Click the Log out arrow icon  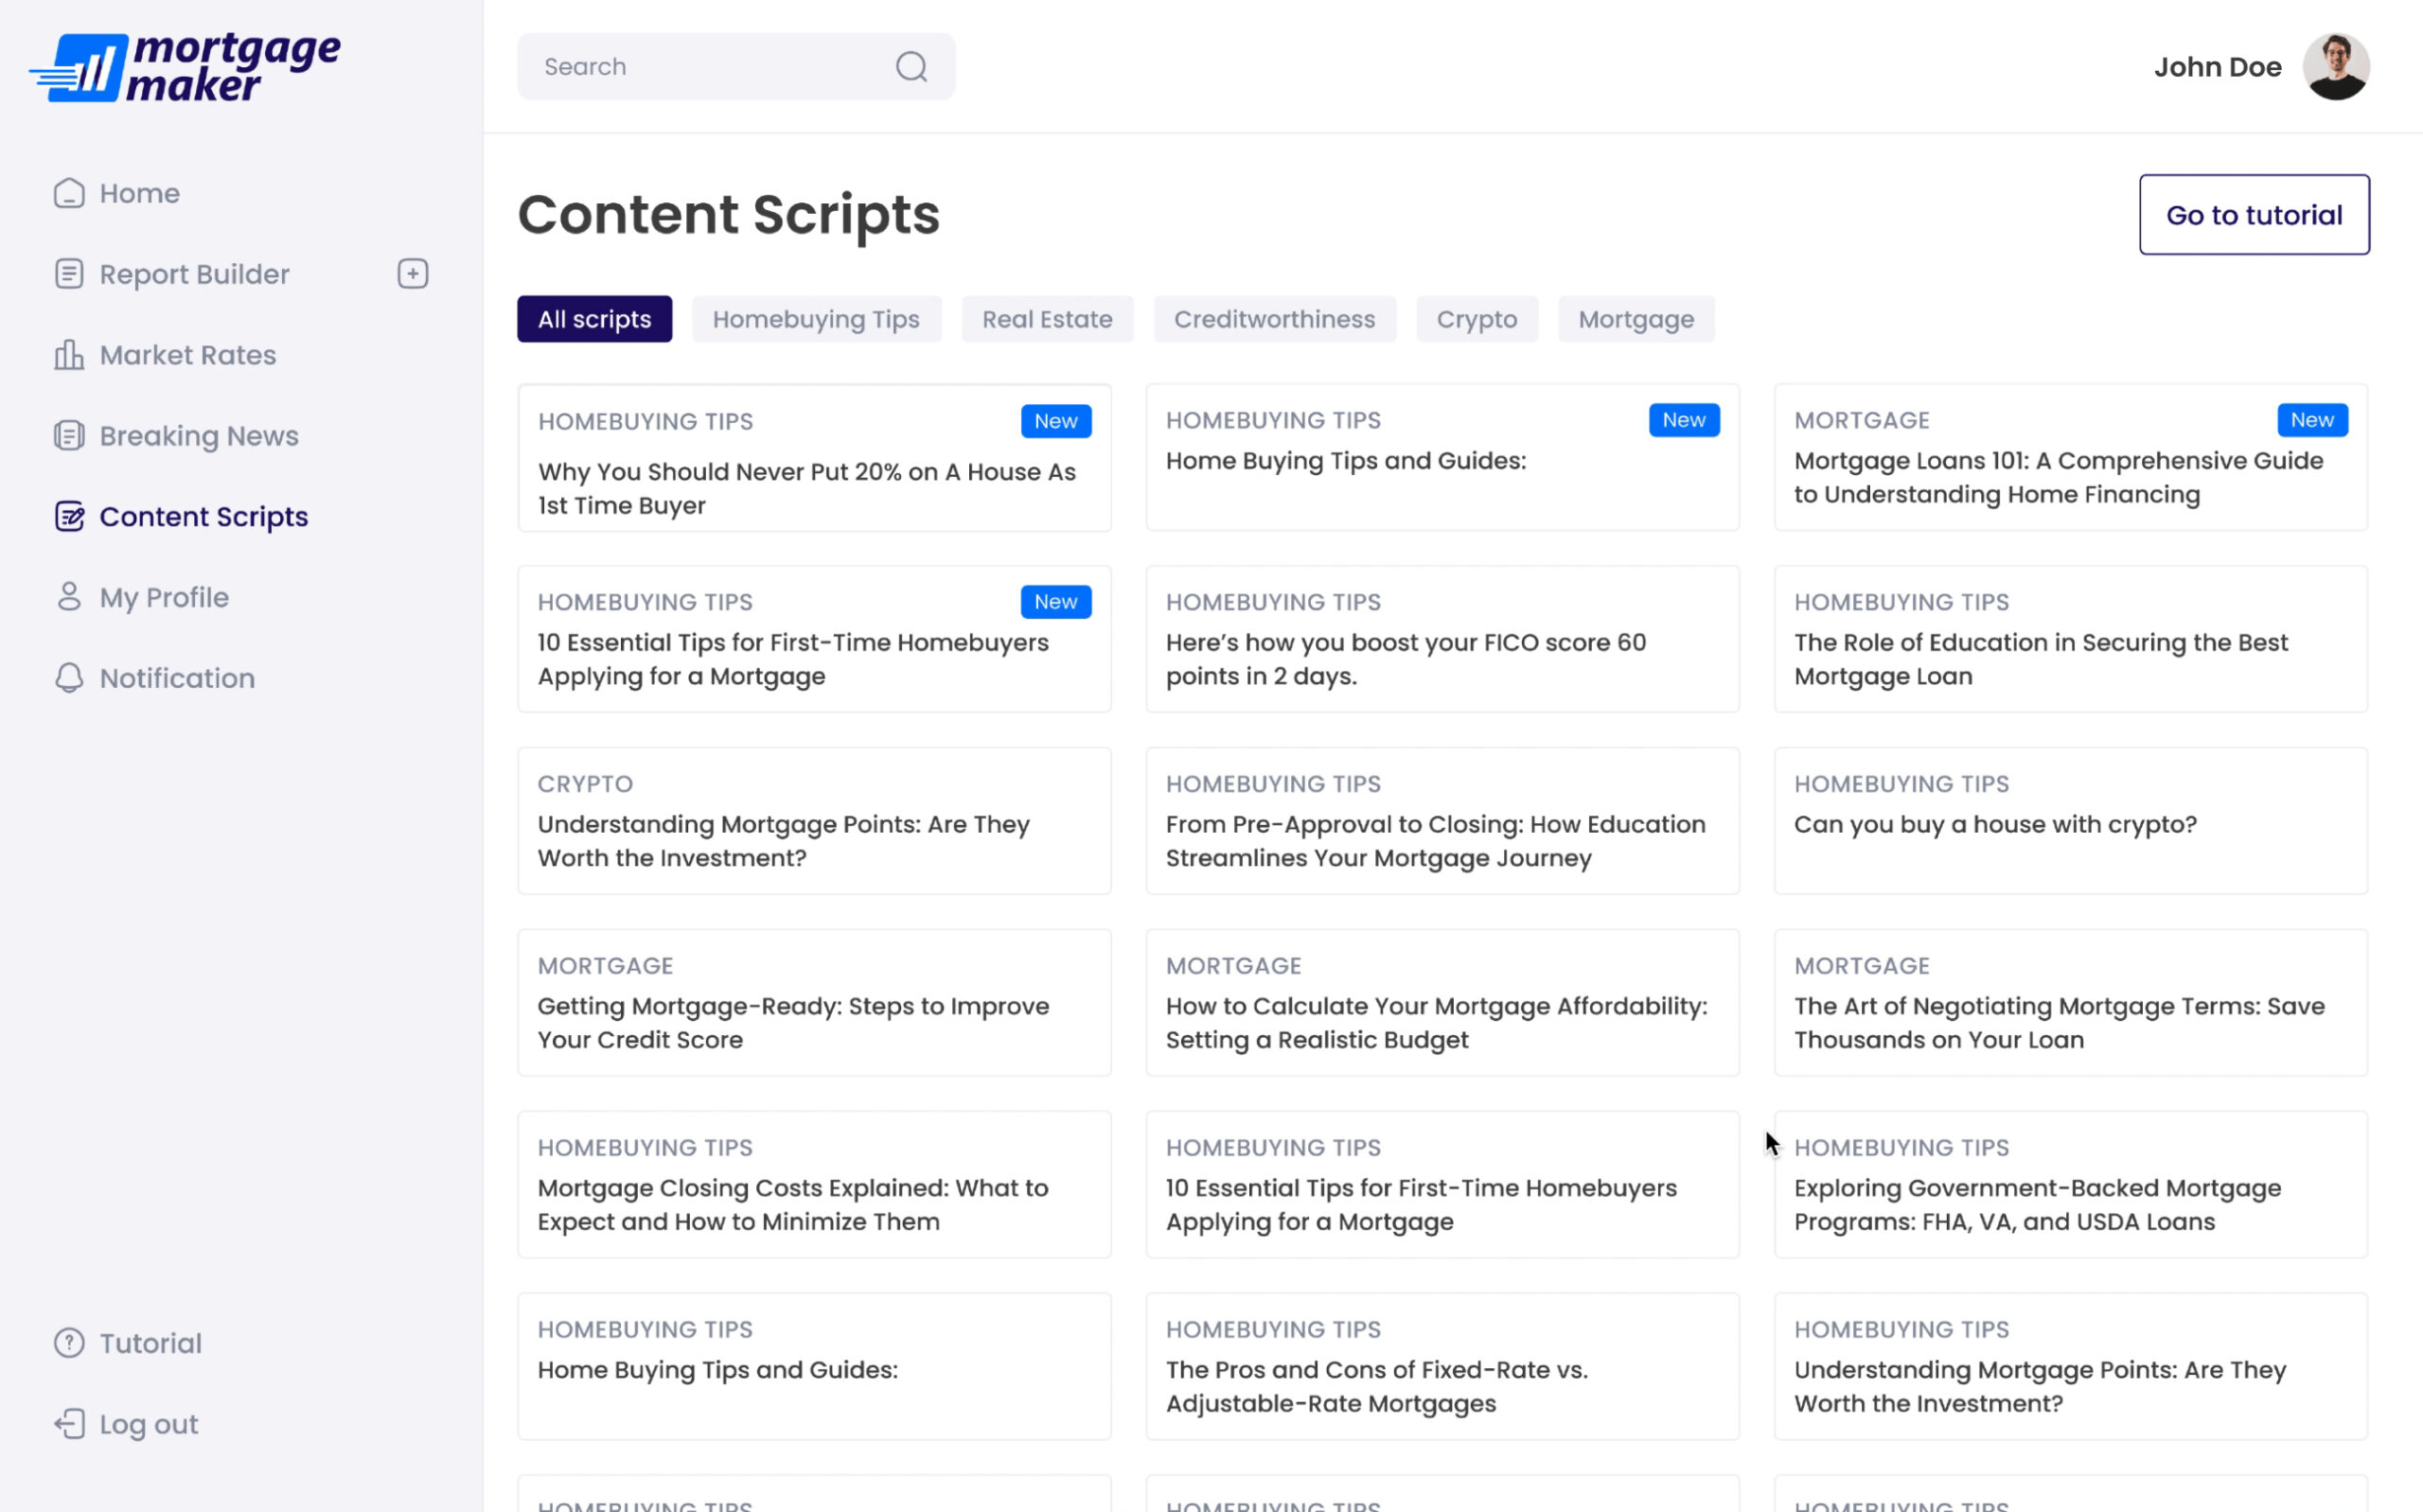click(x=69, y=1424)
